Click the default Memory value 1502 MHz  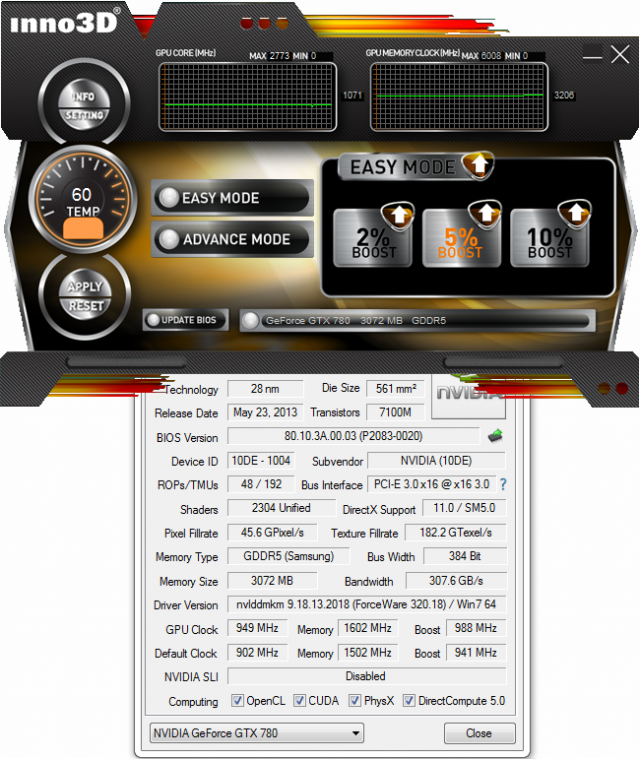coord(368,653)
